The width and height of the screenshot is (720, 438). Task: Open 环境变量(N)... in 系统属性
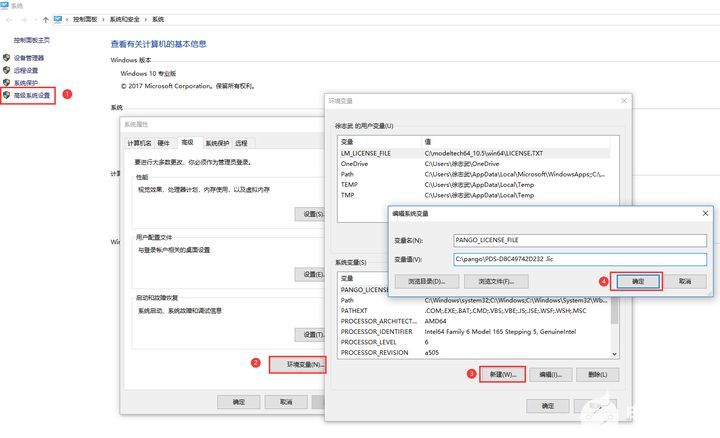coord(298,365)
